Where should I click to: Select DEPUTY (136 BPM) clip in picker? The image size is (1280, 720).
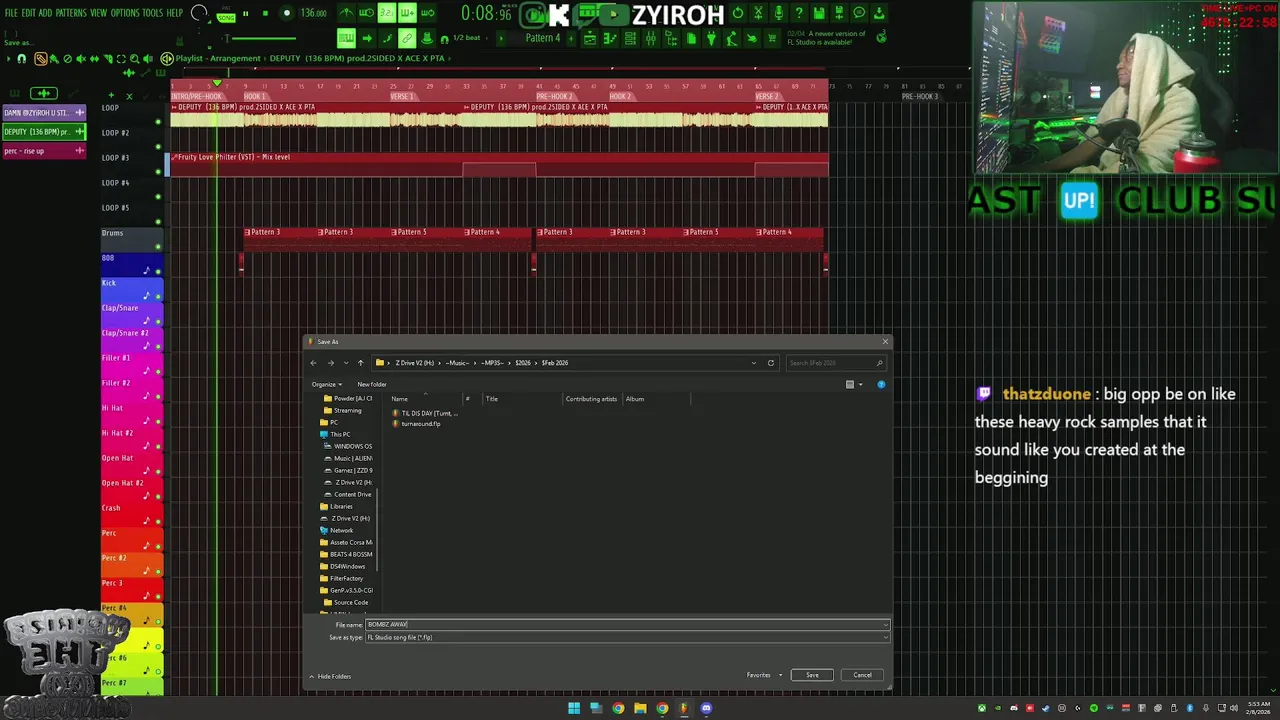44,131
